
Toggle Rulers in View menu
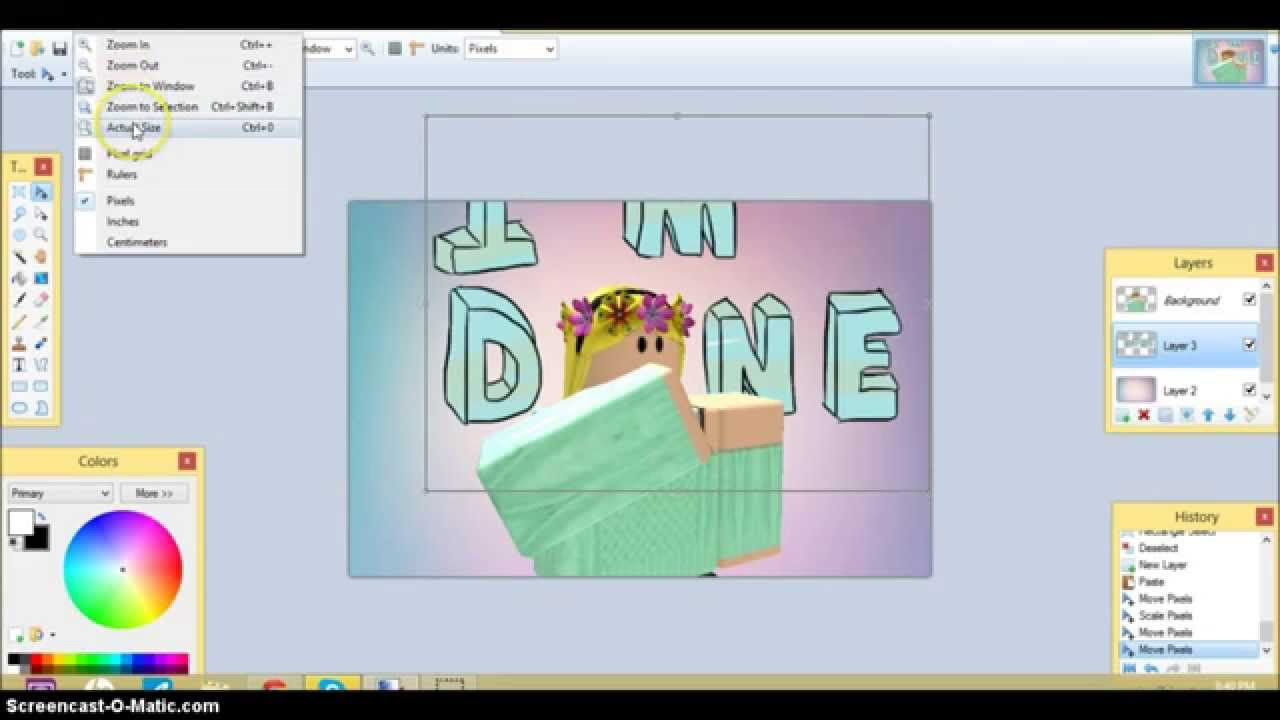(x=188, y=174)
